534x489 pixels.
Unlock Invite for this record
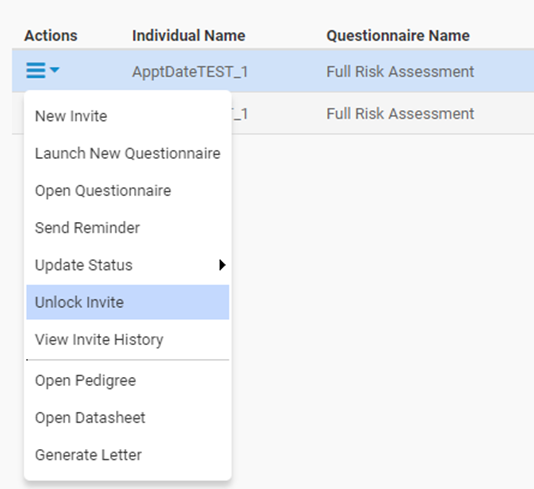[128, 302]
